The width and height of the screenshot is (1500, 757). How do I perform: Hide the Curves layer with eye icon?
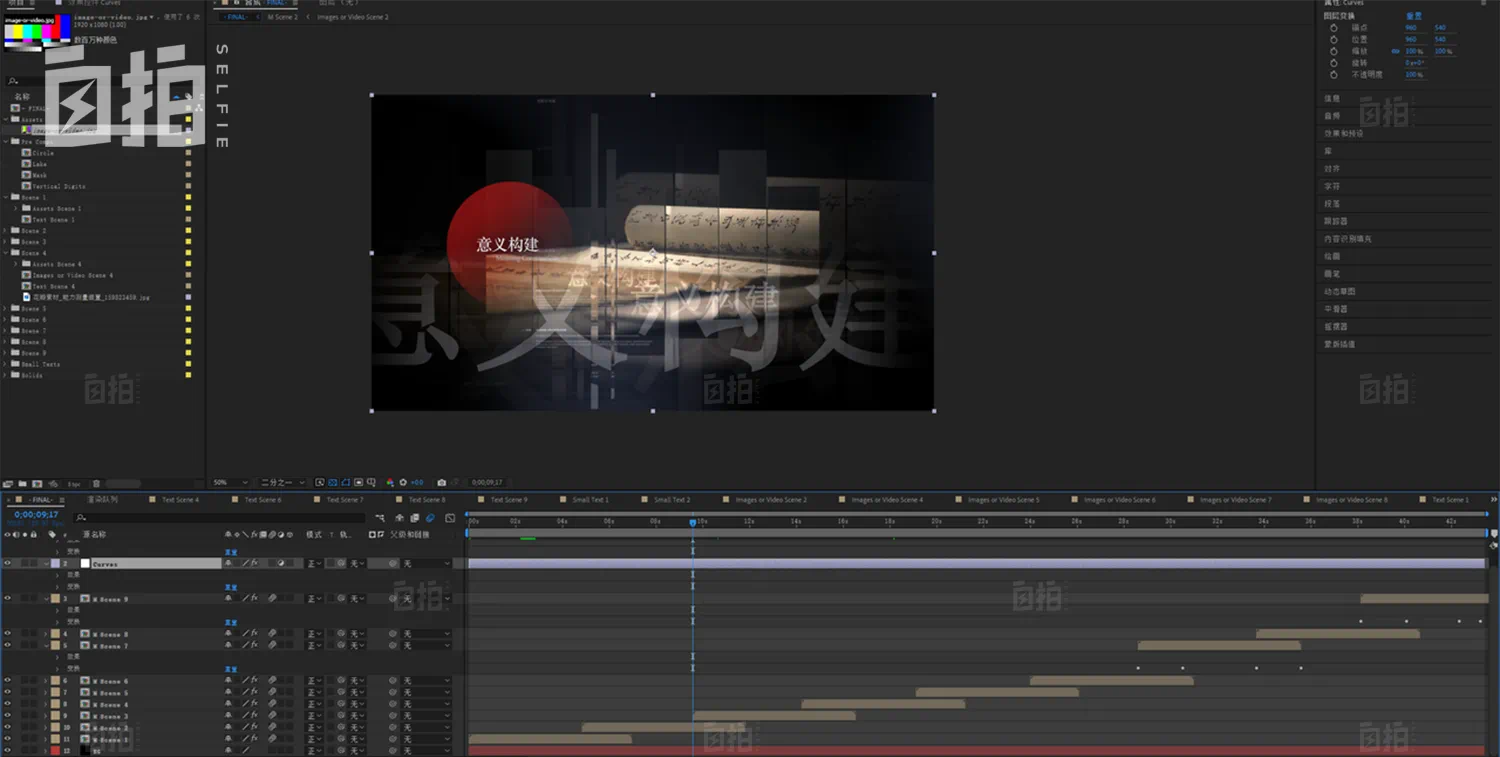pos(7,564)
